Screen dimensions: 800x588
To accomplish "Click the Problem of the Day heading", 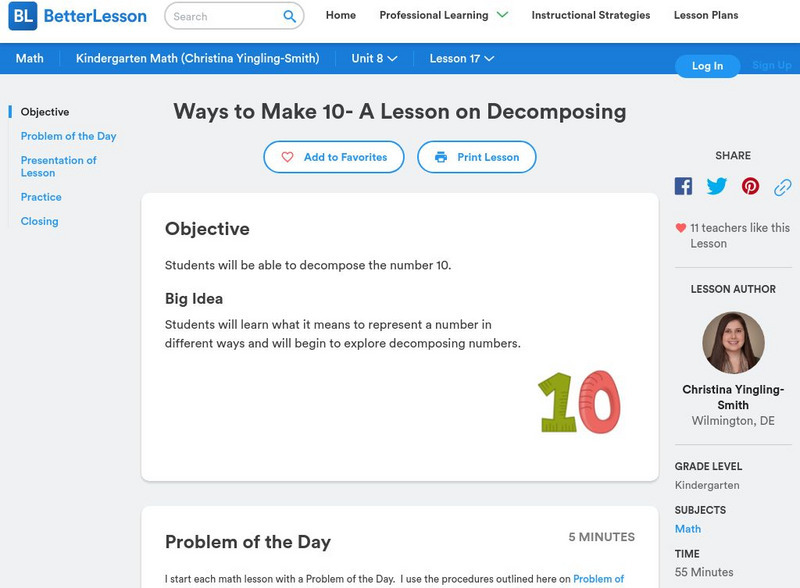I will 248,542.
